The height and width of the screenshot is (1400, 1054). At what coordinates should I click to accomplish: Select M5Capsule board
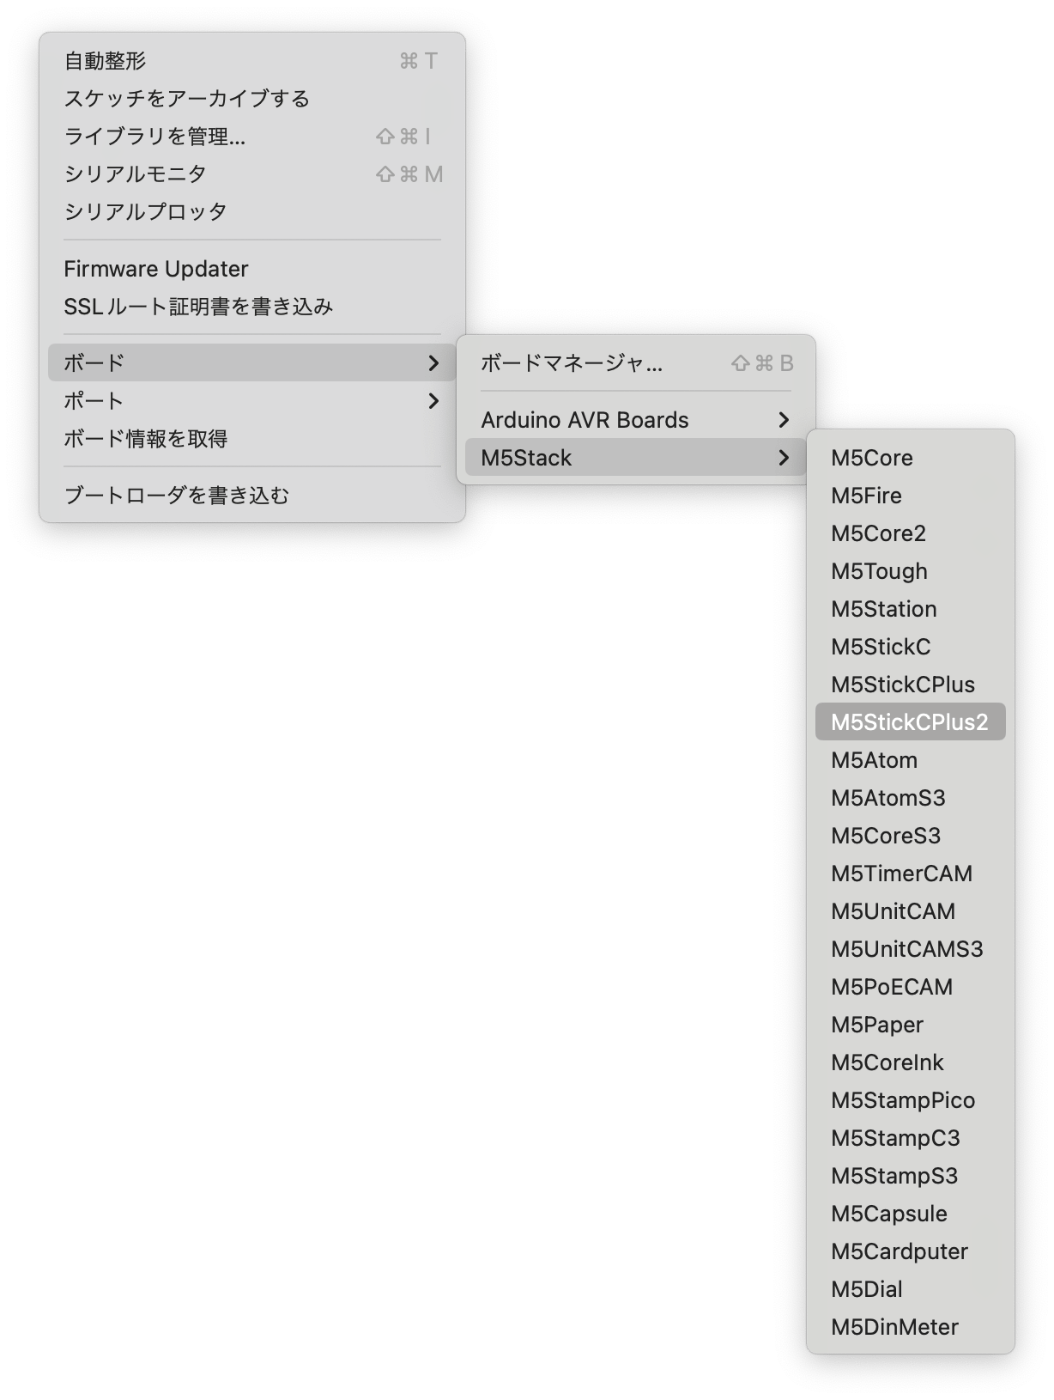tap(910, 1214)
